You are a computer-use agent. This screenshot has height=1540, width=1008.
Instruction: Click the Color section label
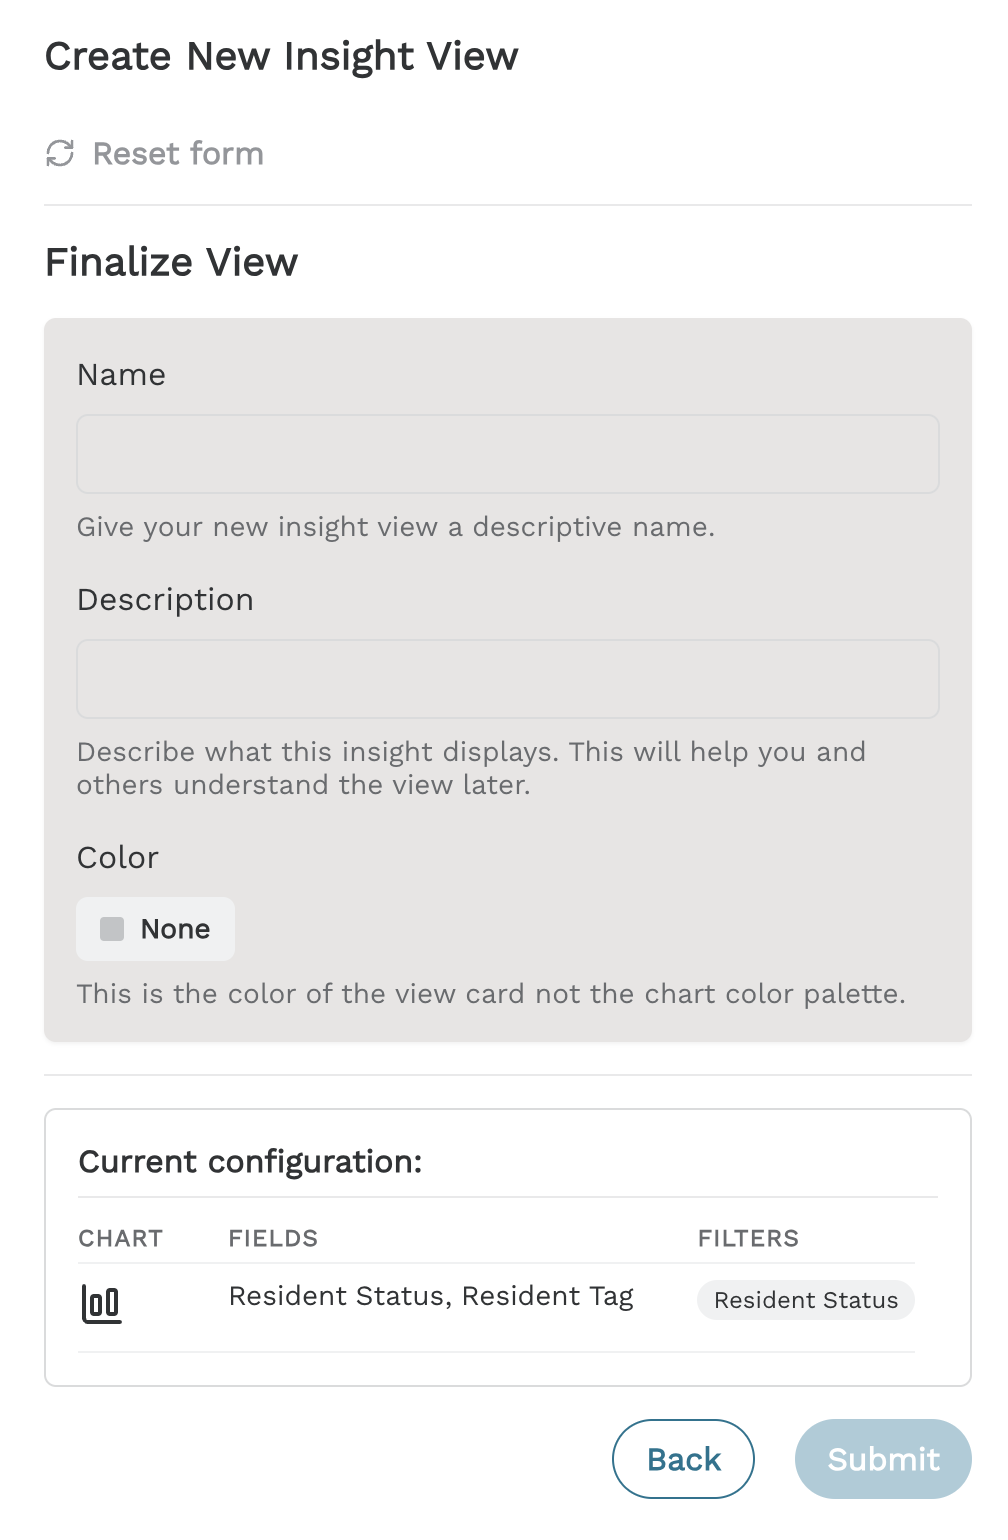tap(118, 858)
